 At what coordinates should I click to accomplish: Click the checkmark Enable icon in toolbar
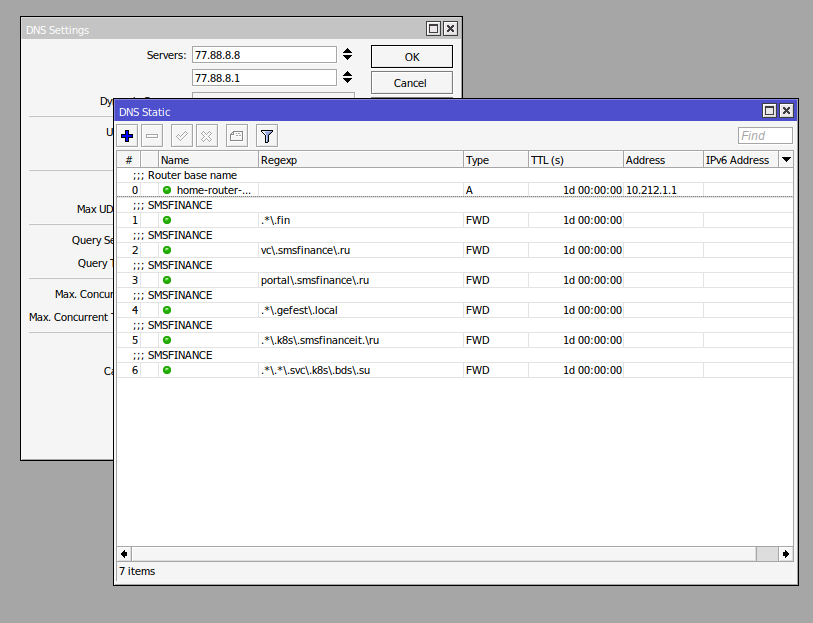click(182, 136)
